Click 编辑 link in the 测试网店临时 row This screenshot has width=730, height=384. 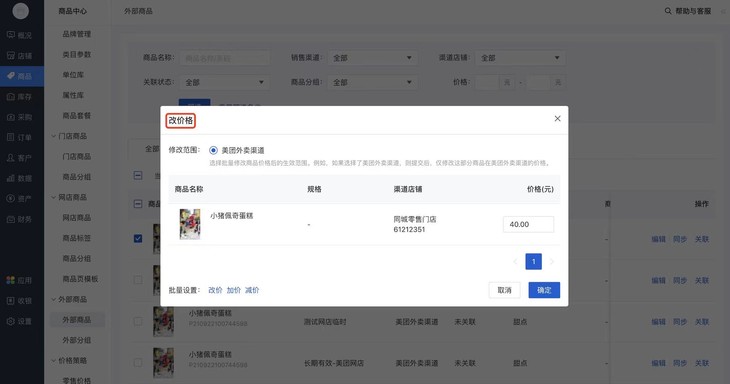pyautogui.click(x=658, y=322)
